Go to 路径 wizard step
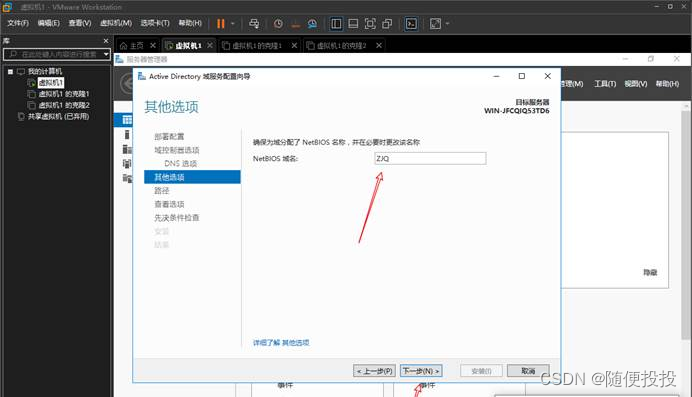The image size is (692, 397). [x=162, y=191]
